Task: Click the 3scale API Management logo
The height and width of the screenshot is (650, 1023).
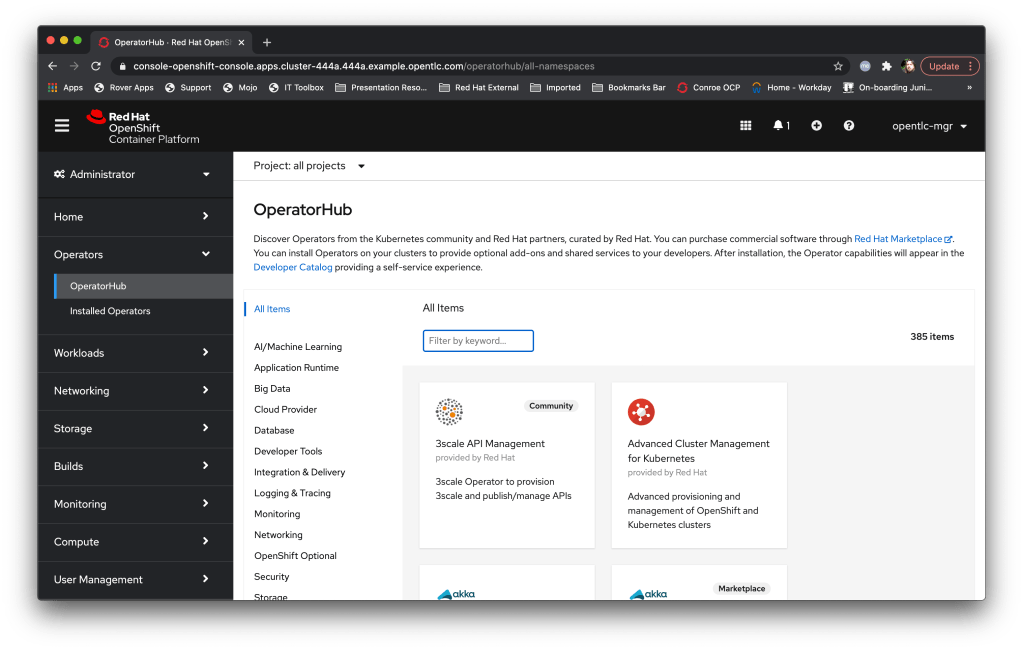Action: pos(449,411)
